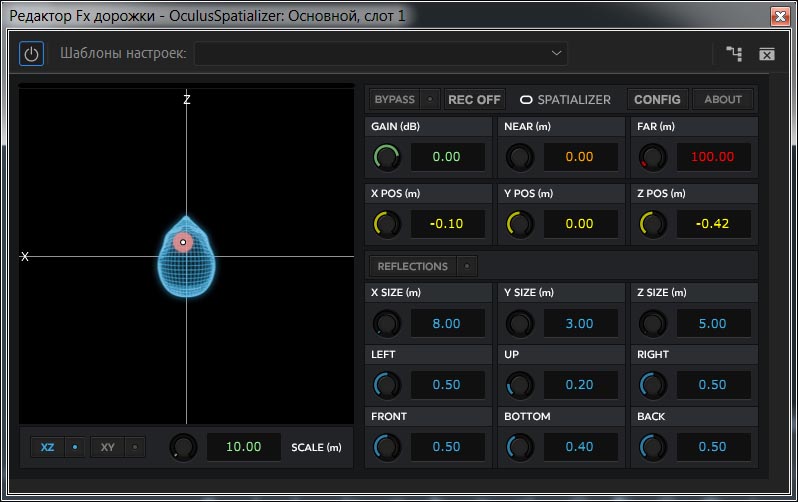Close the FX editor window

coord(780,16)
